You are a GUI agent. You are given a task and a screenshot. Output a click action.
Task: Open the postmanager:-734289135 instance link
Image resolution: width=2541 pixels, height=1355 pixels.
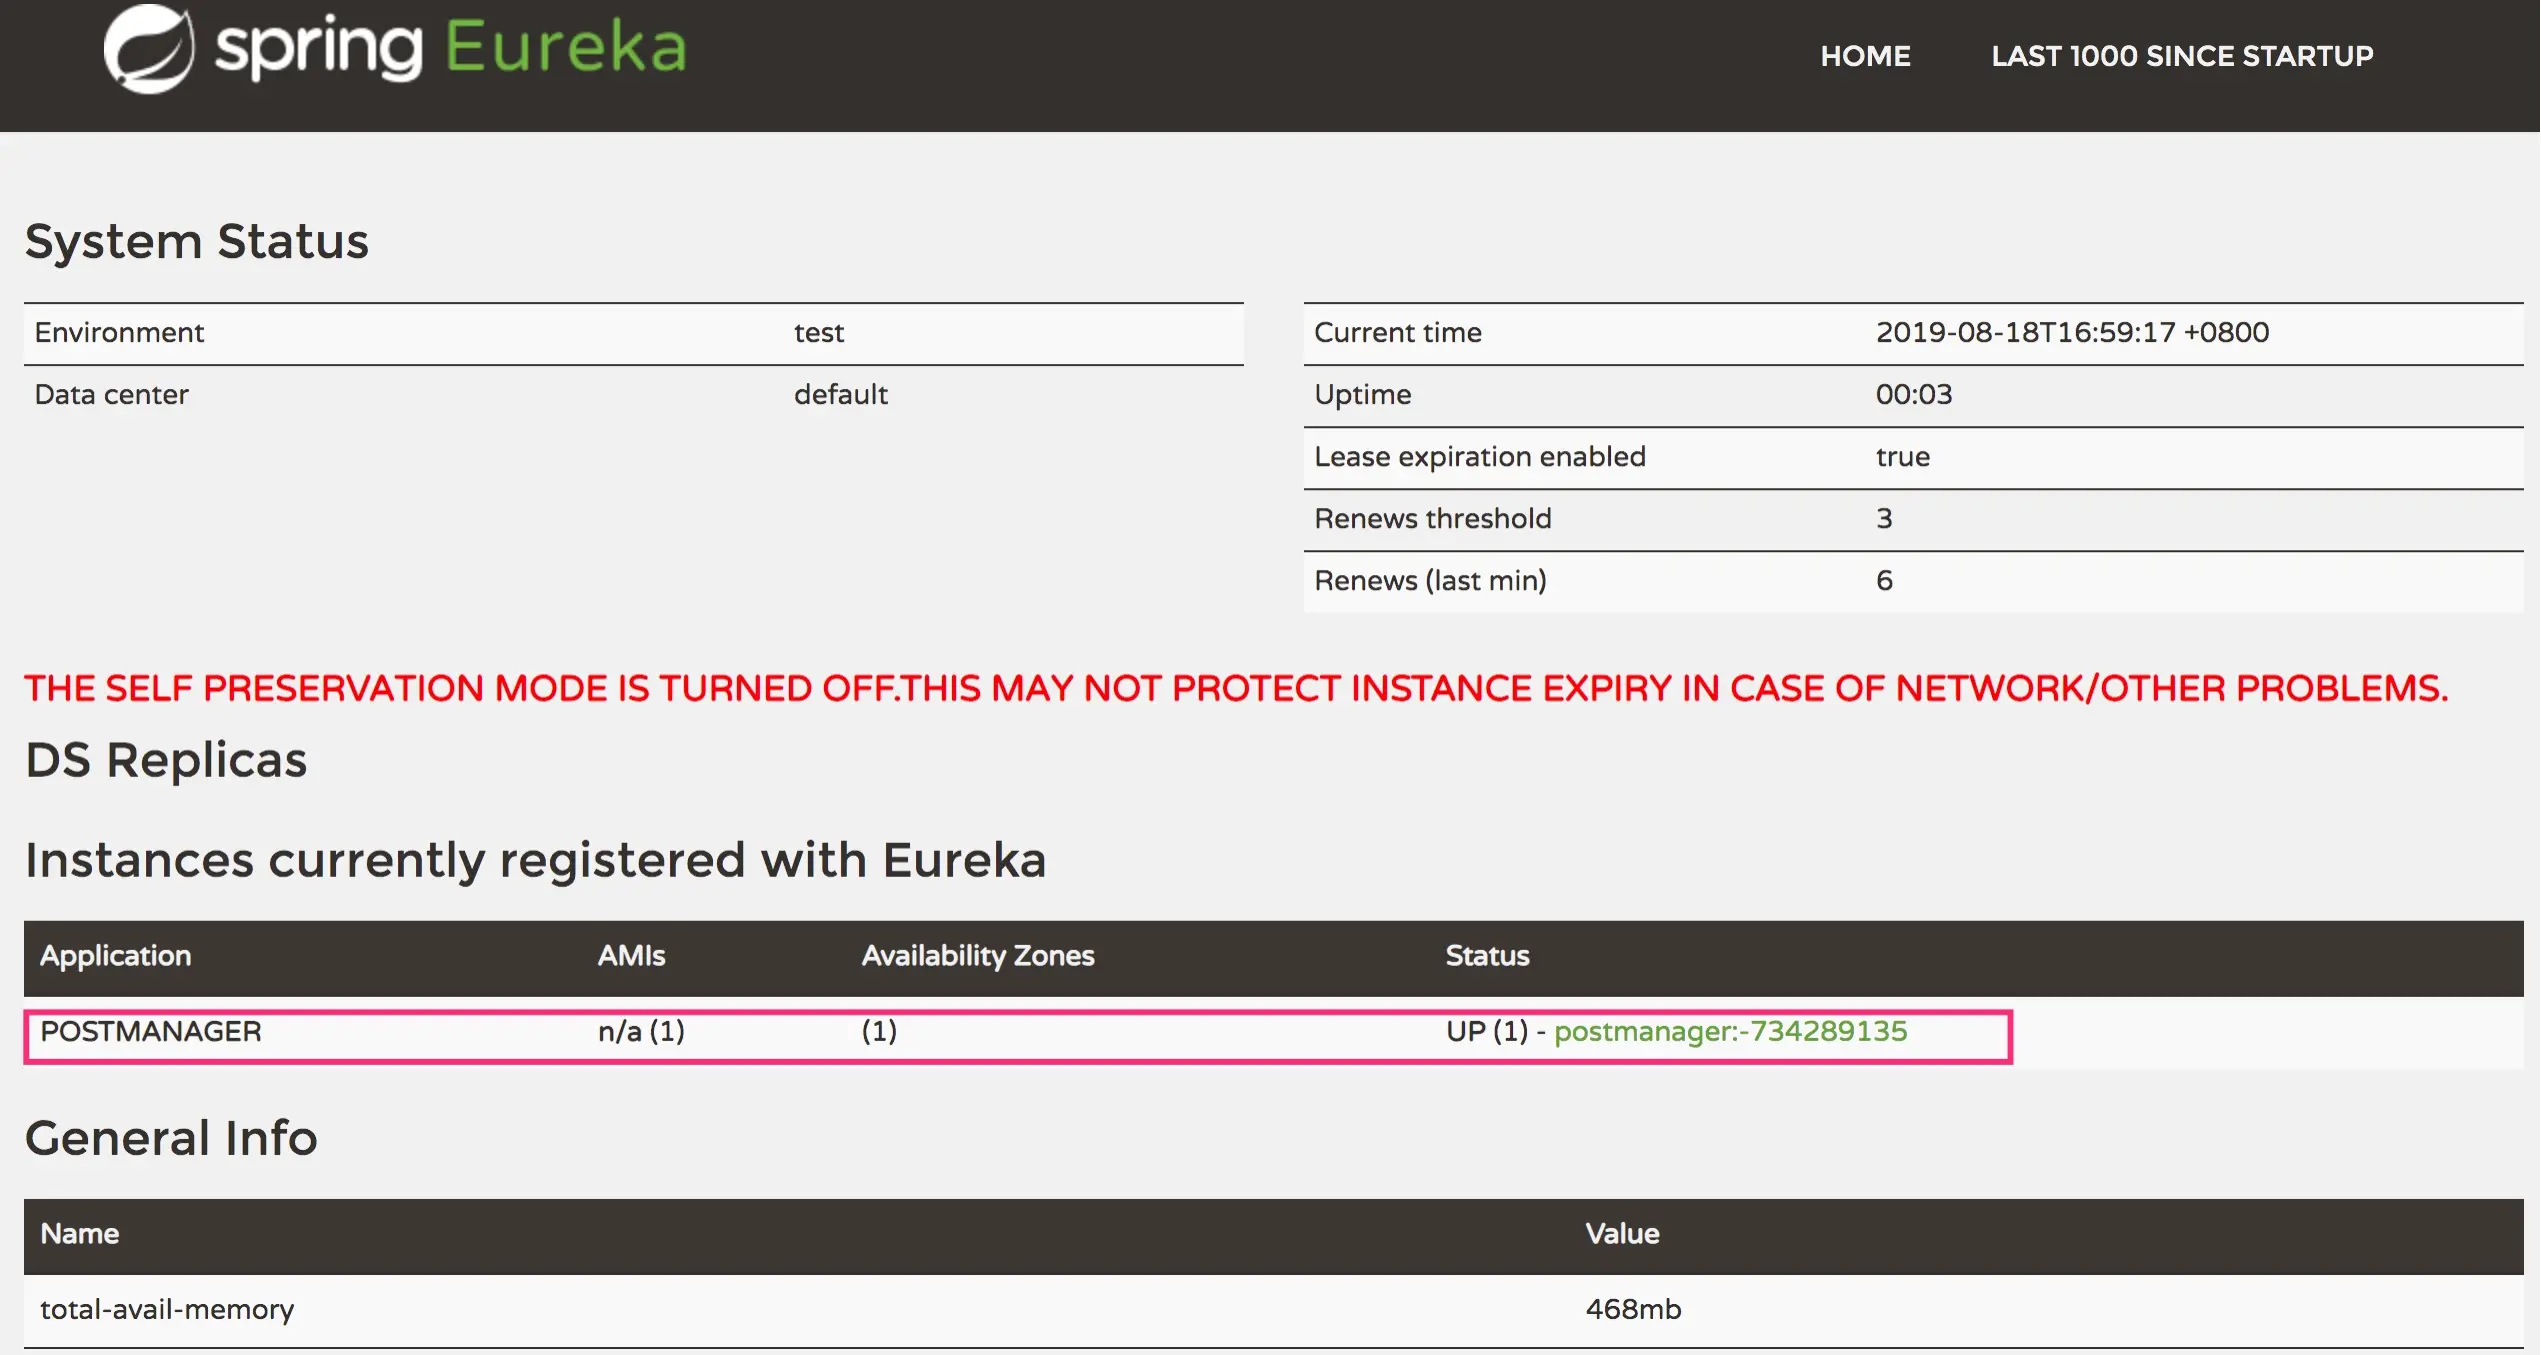click(x=1730, y=1031)
